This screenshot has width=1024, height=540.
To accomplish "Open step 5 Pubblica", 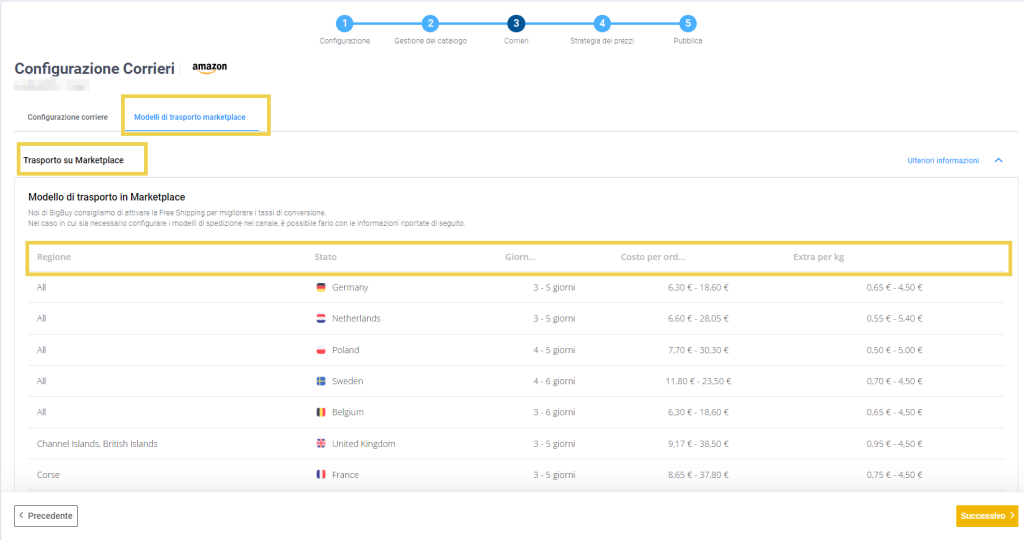I will pyautogui.click(x=687, y=23).
